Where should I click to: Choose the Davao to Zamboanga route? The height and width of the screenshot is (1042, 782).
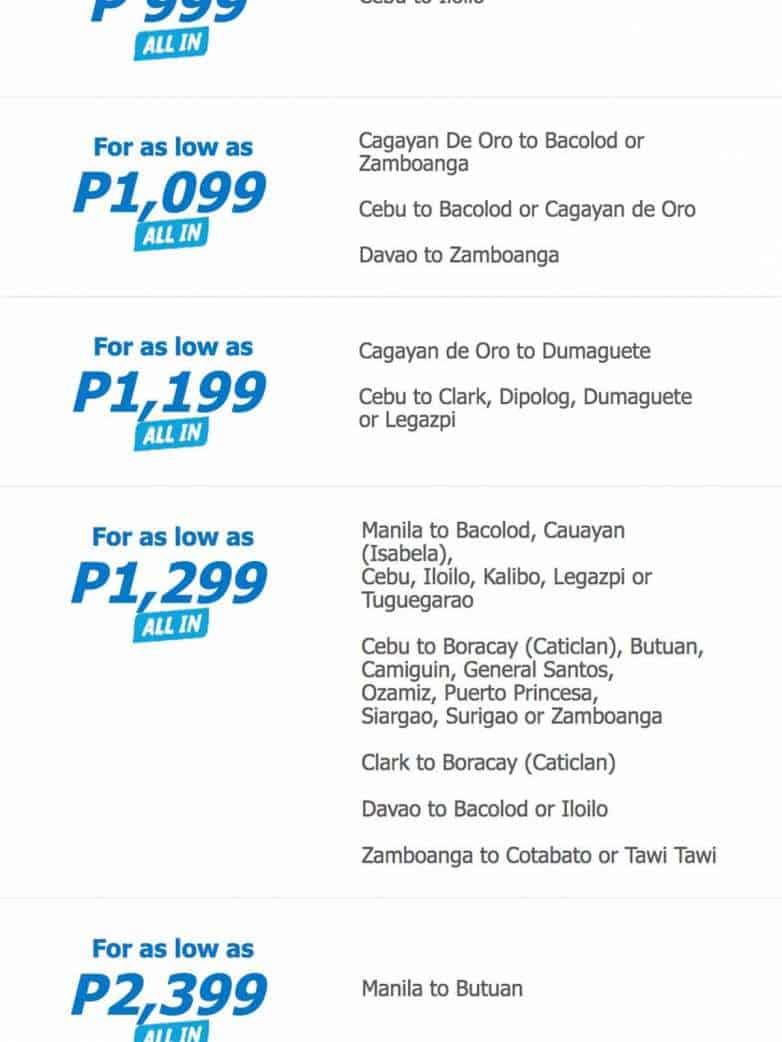click(x=459, y=255)
